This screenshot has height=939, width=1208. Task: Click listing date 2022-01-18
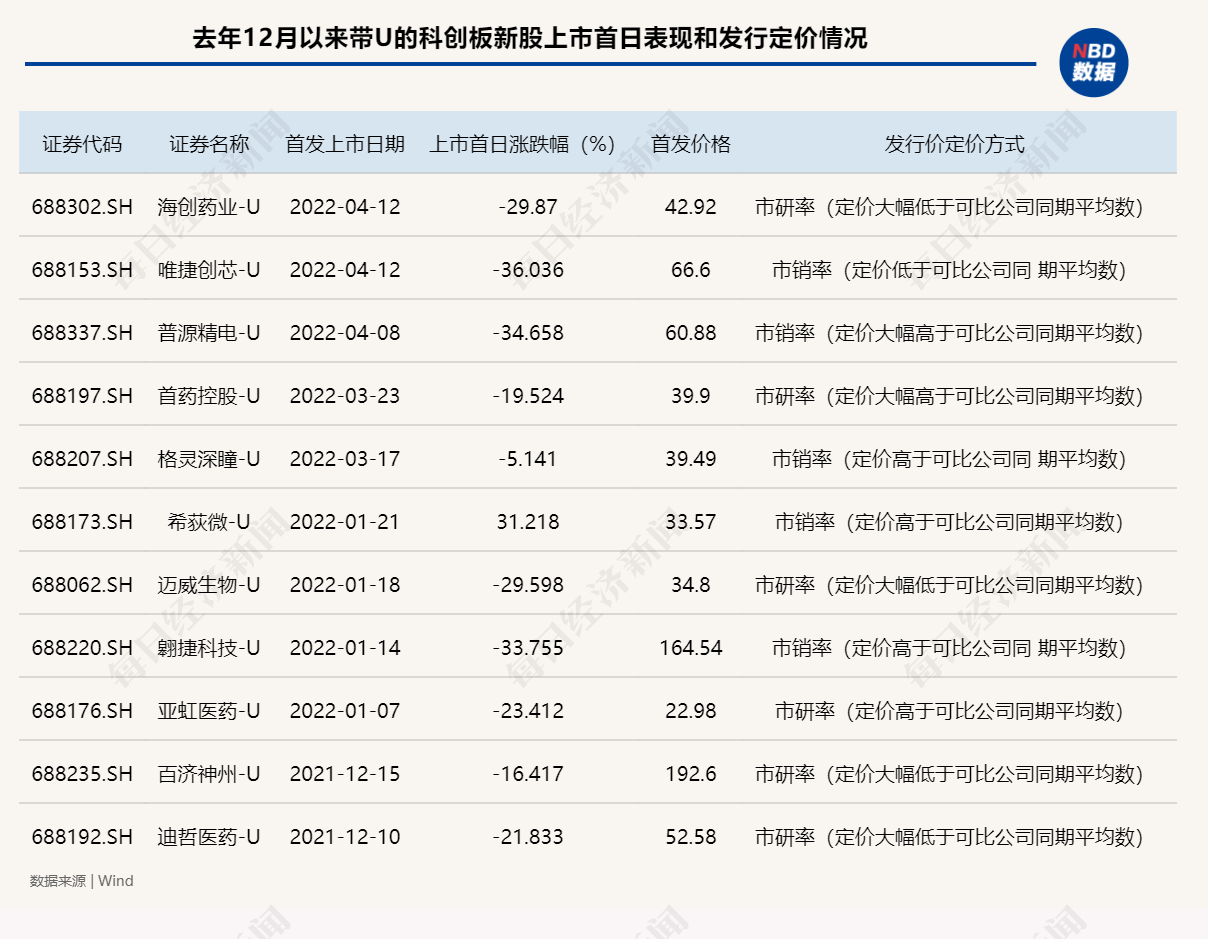tap(345, 585)
